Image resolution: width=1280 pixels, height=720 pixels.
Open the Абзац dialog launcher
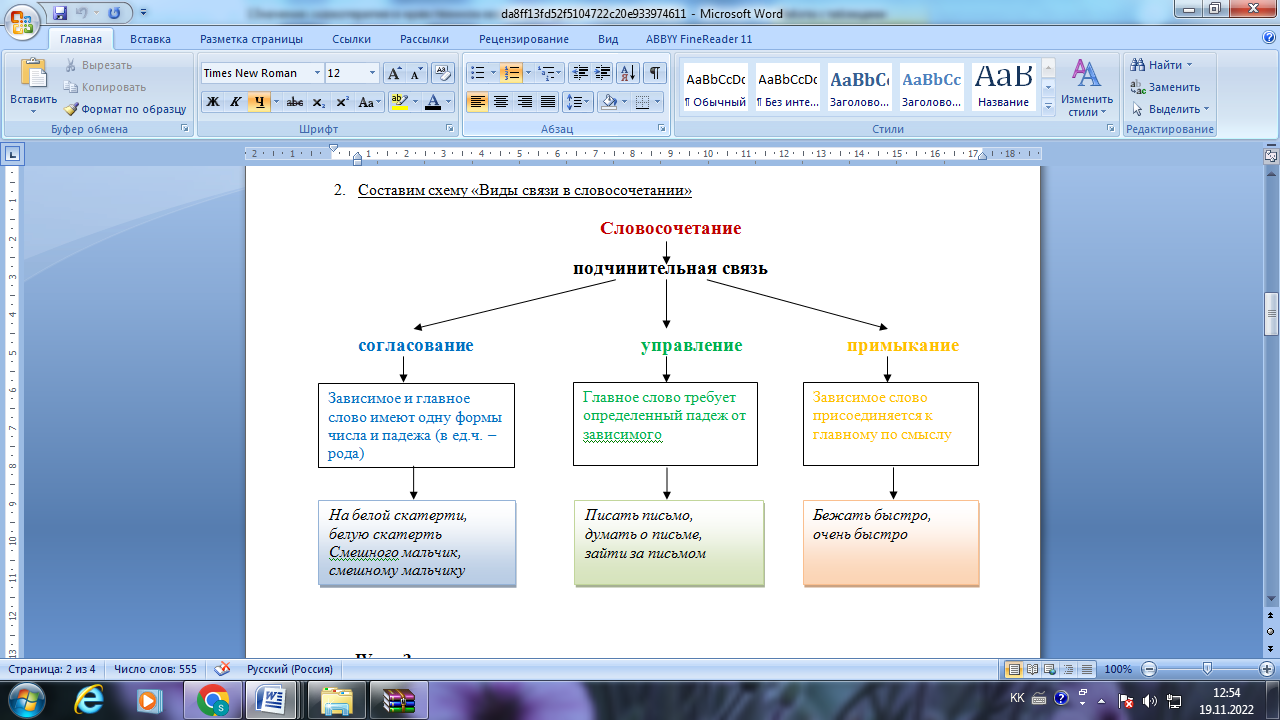pyautogui.click(x=661, y=129)
